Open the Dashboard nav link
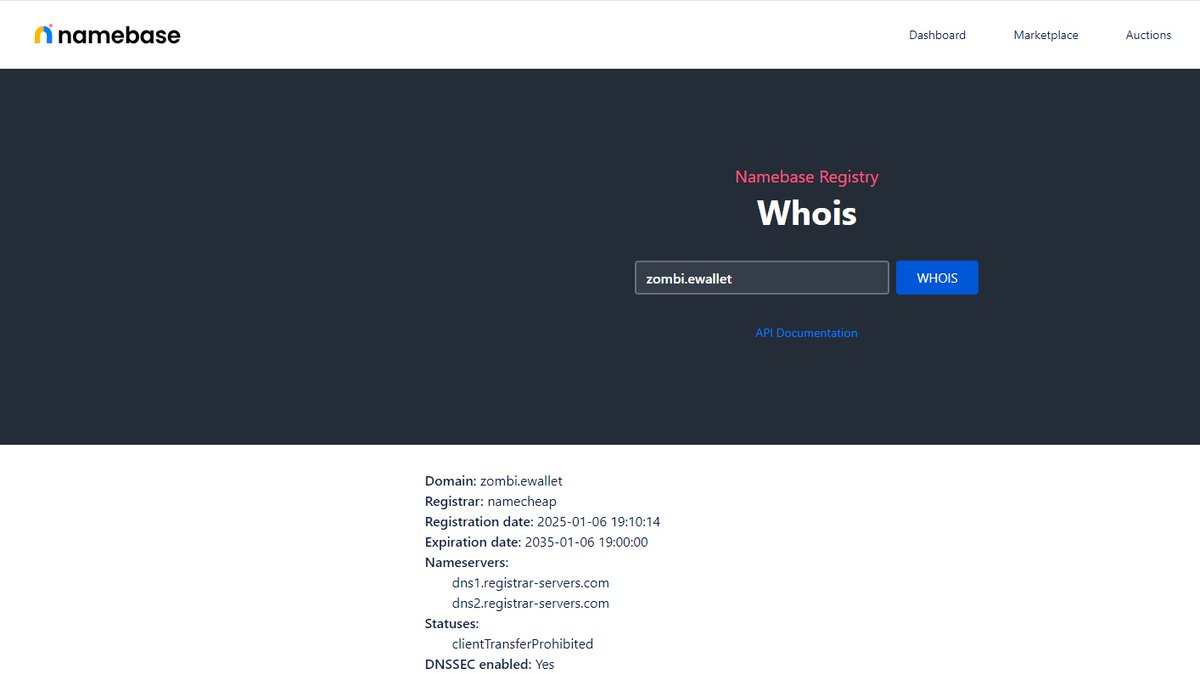 click(937, 35)
